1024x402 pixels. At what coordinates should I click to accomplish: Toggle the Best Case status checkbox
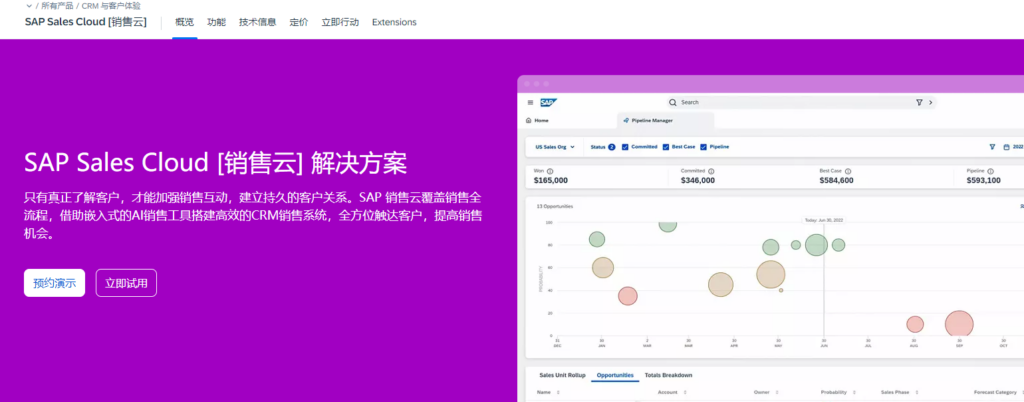[x=666, y=147]
